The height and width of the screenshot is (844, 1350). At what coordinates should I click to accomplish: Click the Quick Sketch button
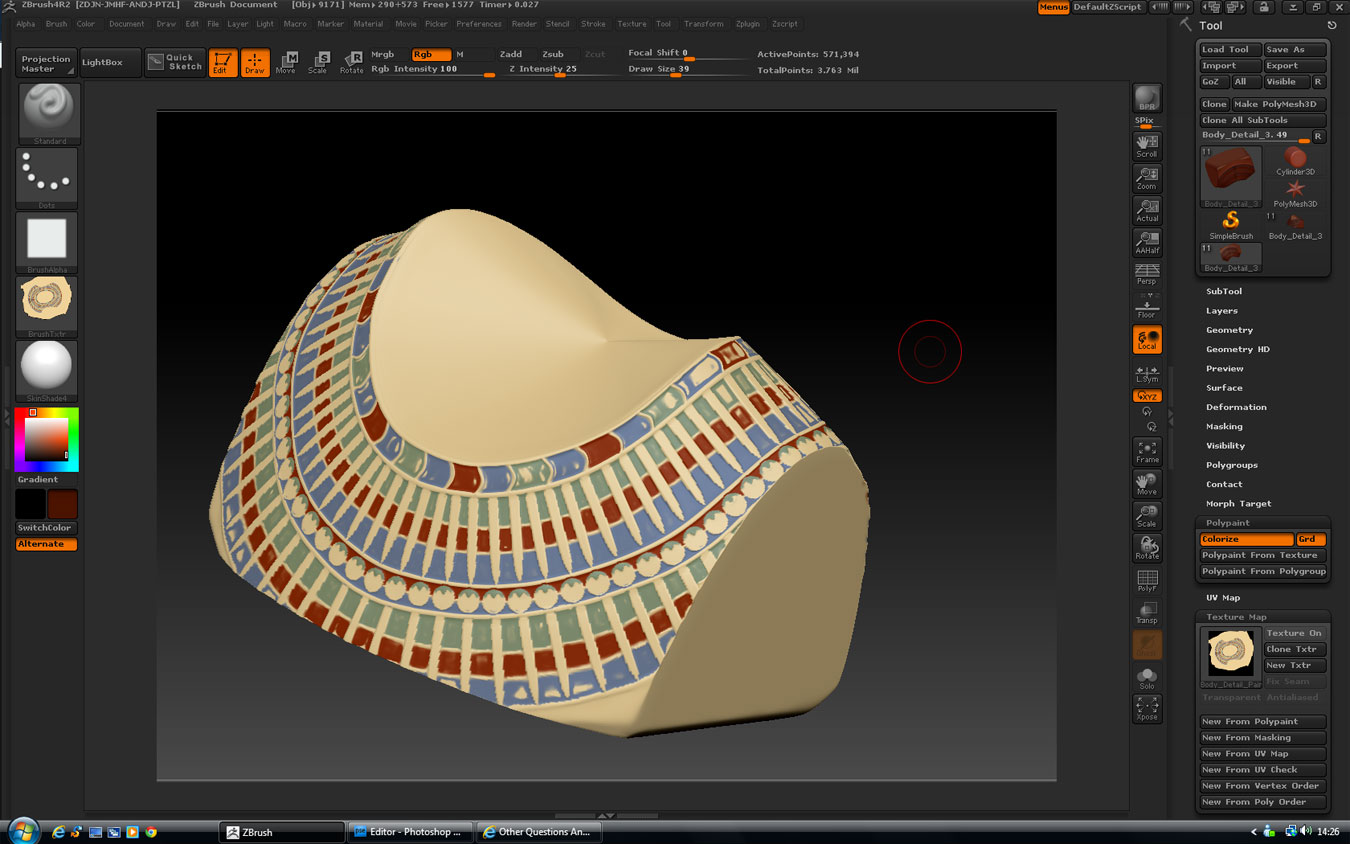click(x=175, y=62)
